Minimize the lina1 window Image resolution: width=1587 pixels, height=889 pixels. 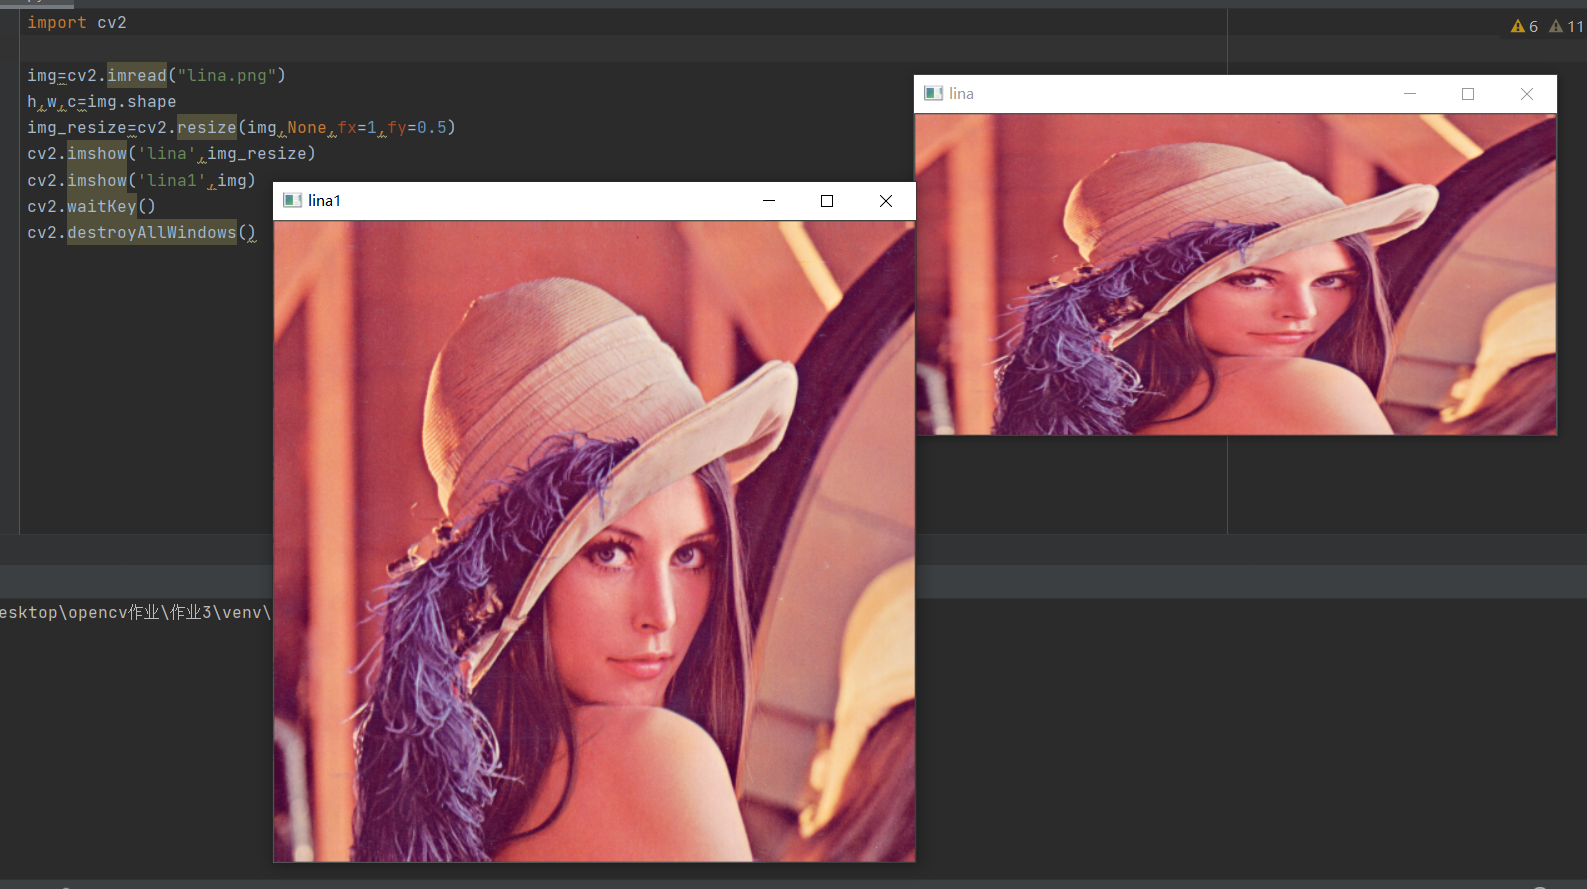tap(769, 201)
